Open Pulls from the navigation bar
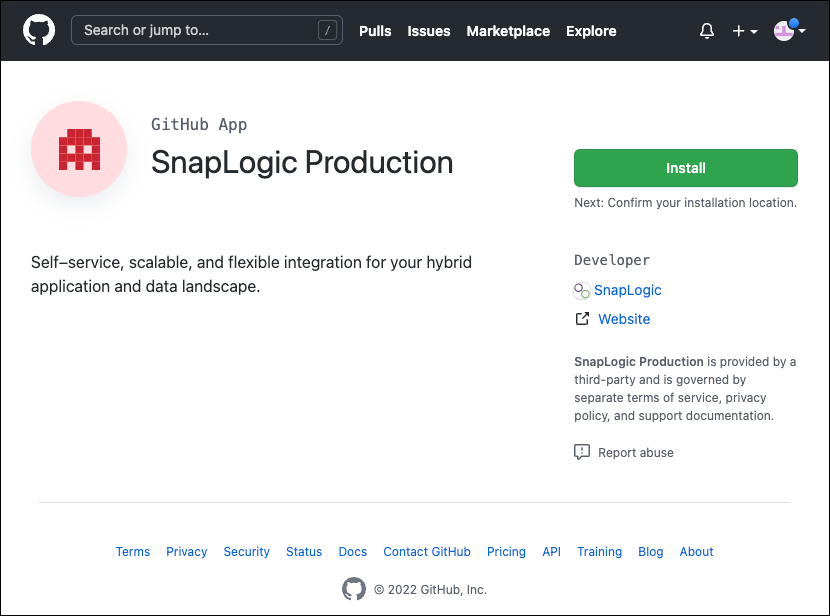The width and height of the screenshot is (830, 616). click(x=375, y=31)
